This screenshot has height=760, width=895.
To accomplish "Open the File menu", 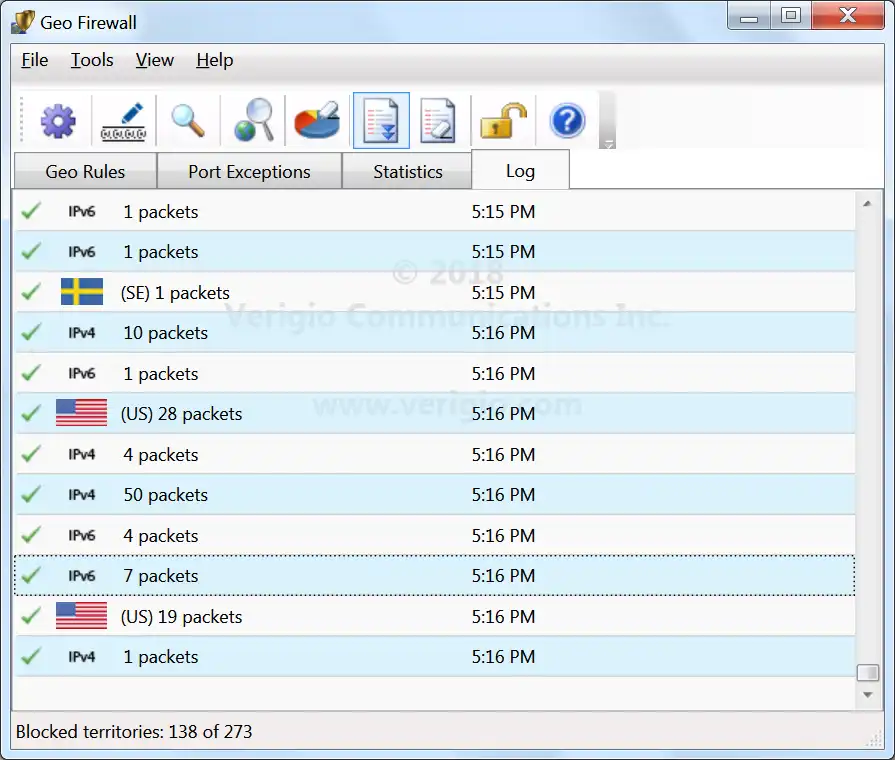I will 35,60.
